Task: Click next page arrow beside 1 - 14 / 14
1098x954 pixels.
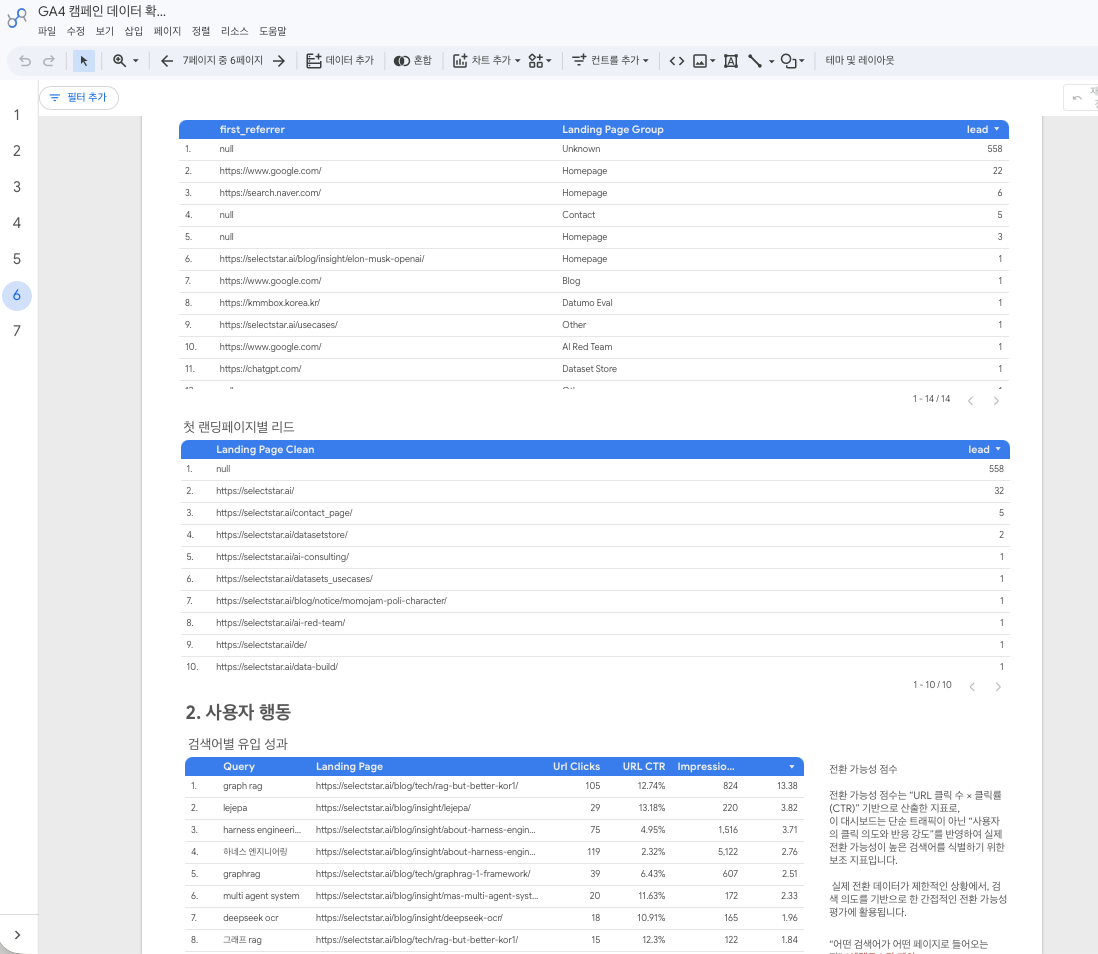Action: pyautogui.click(x=996, y=401)
